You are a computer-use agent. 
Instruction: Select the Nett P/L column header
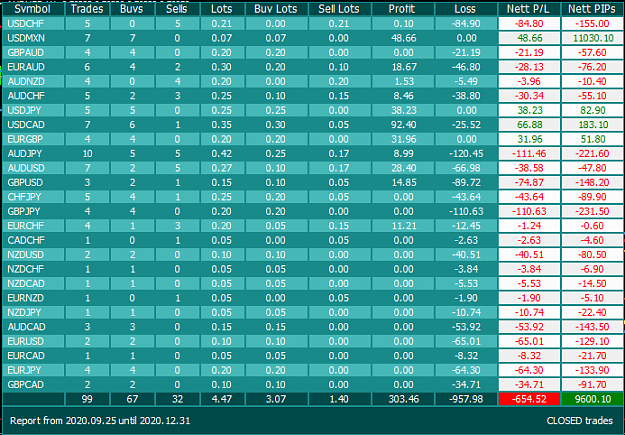tap(529, 9)
